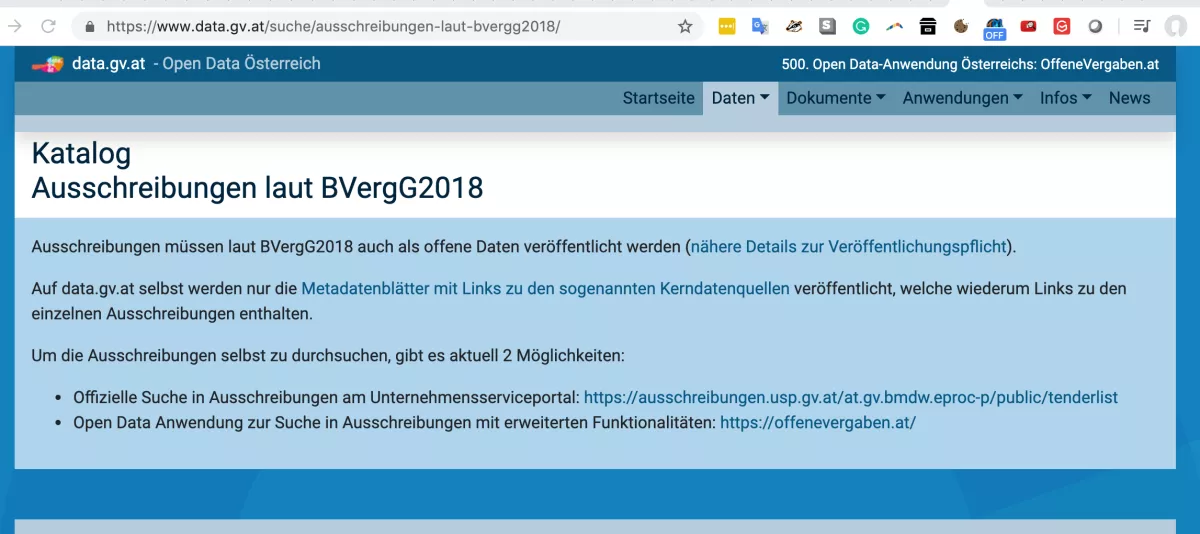Click the extension showing OFF badge
The height and width of the screenshot is (534, 1200).
[995, 29]
